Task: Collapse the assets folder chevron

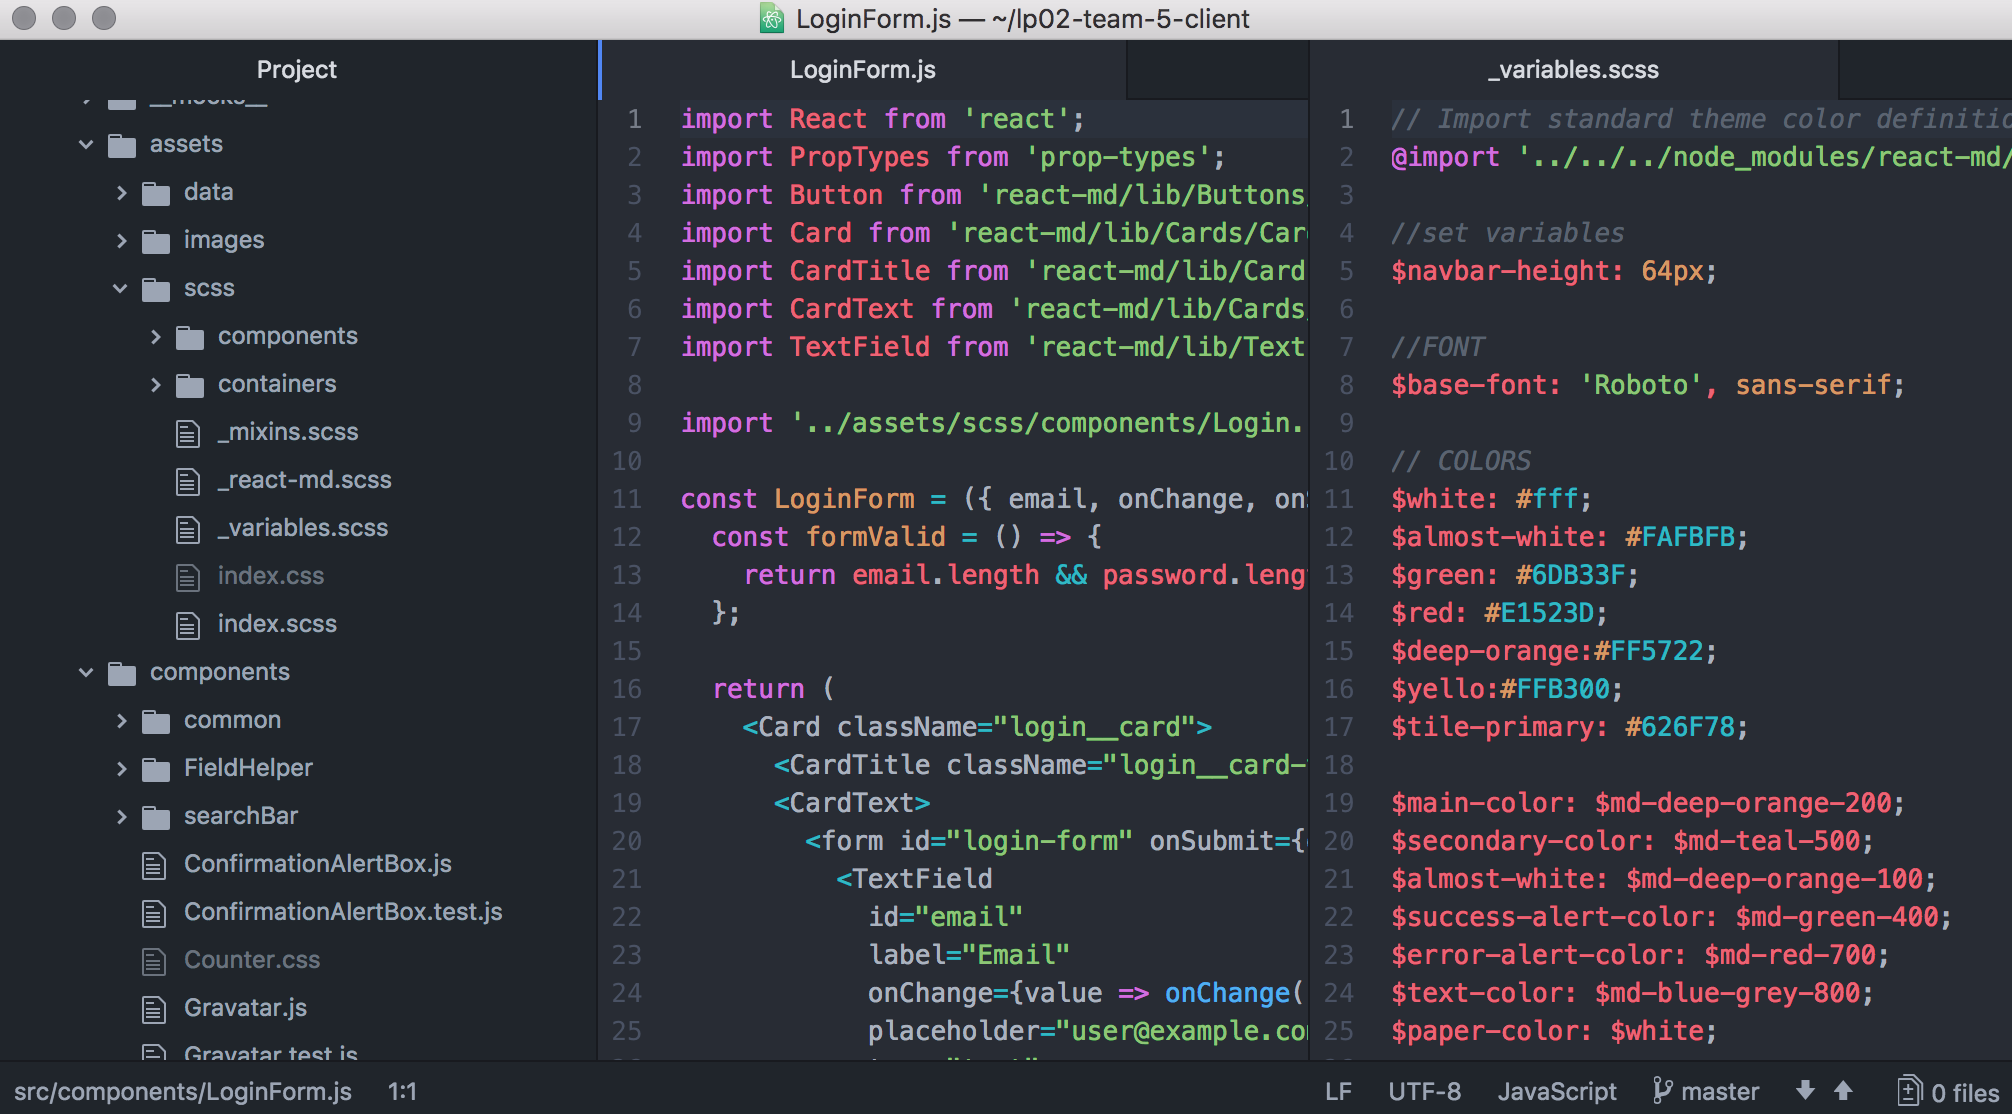Action: pyautogui.click(x=86, y=145)
